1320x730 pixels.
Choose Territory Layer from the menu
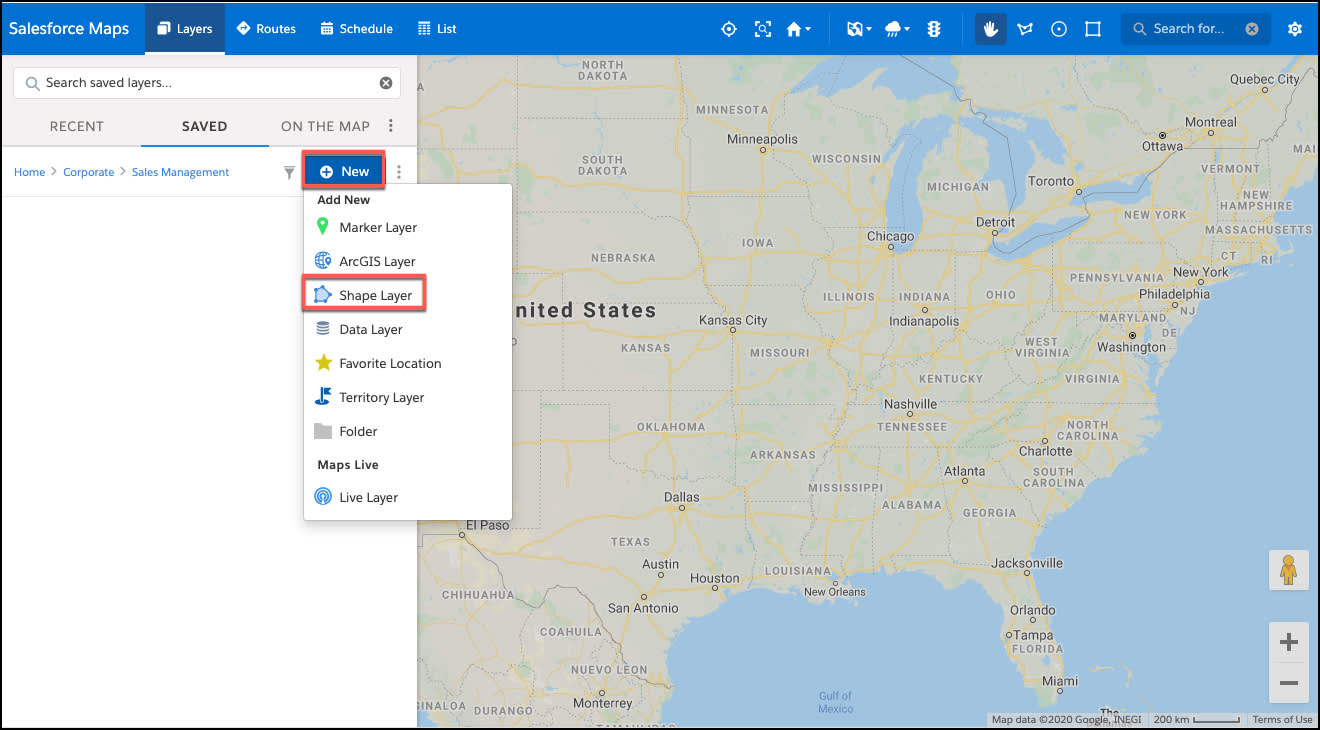[408, 398]
